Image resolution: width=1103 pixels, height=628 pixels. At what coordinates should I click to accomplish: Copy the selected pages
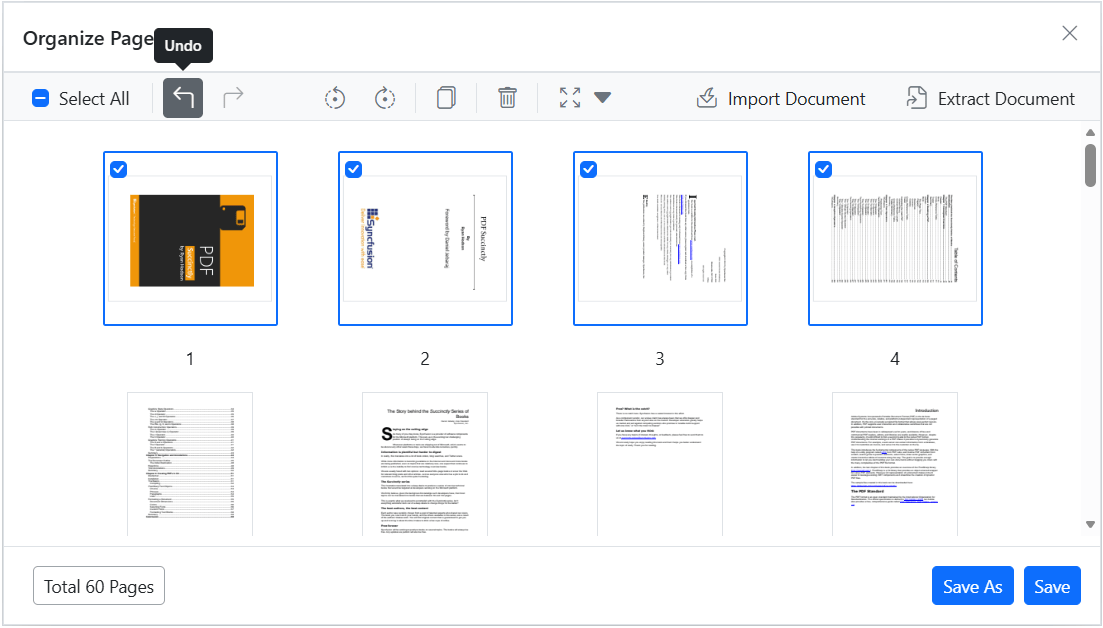446,98
